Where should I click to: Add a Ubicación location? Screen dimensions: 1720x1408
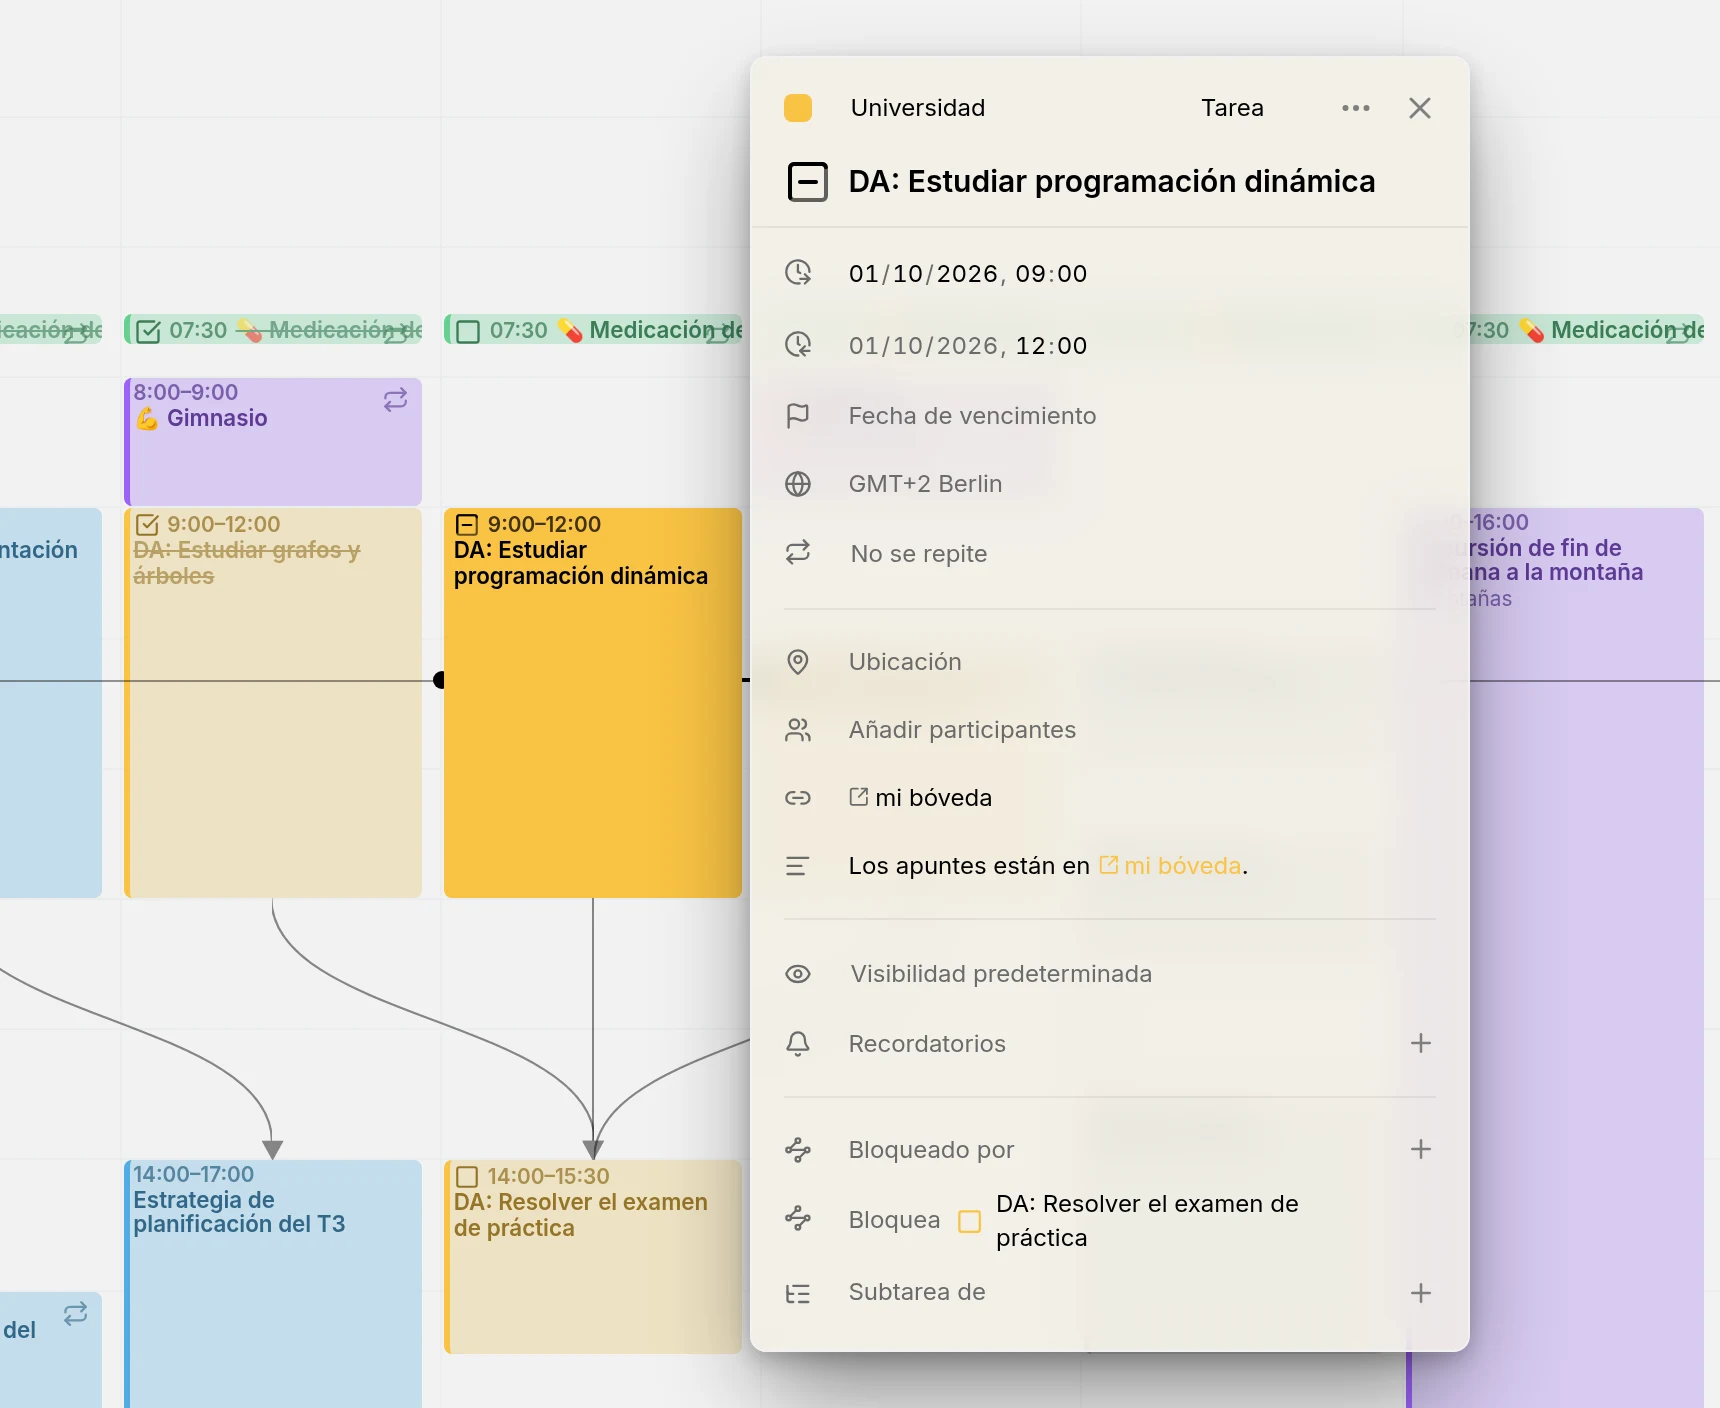tap(905, 662)
